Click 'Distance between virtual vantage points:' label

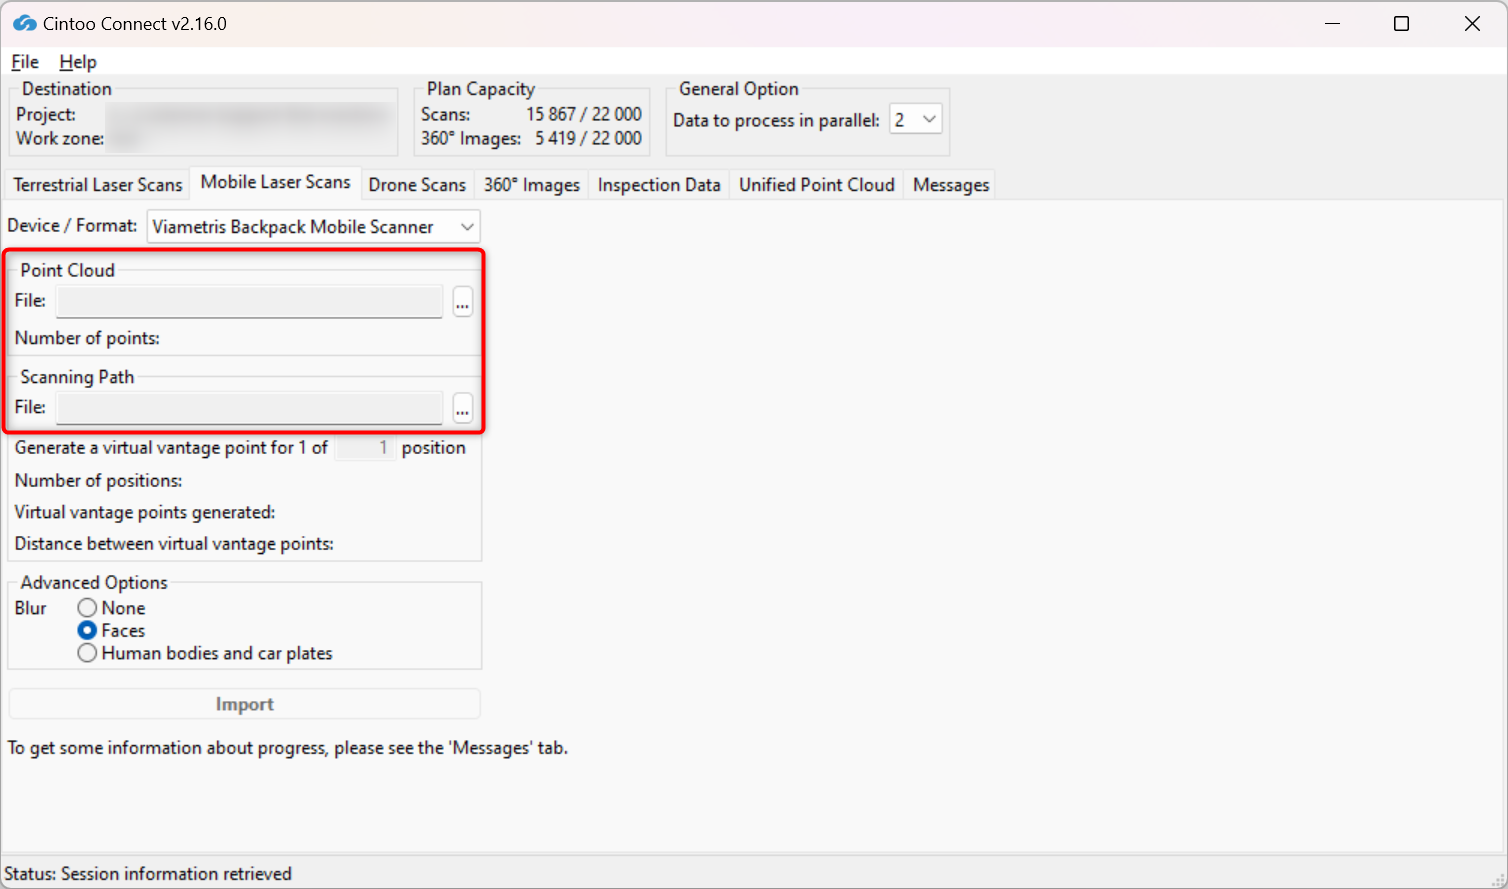174,544
